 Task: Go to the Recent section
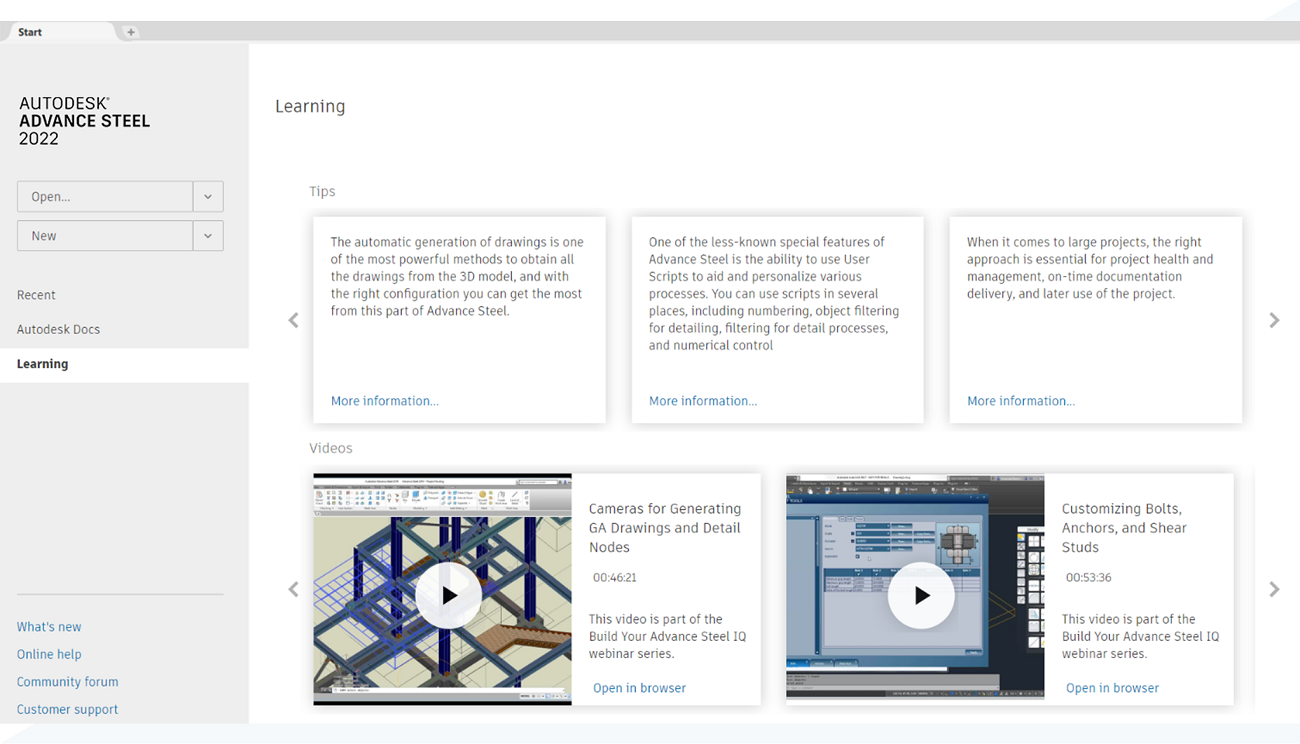pos(36,295)
